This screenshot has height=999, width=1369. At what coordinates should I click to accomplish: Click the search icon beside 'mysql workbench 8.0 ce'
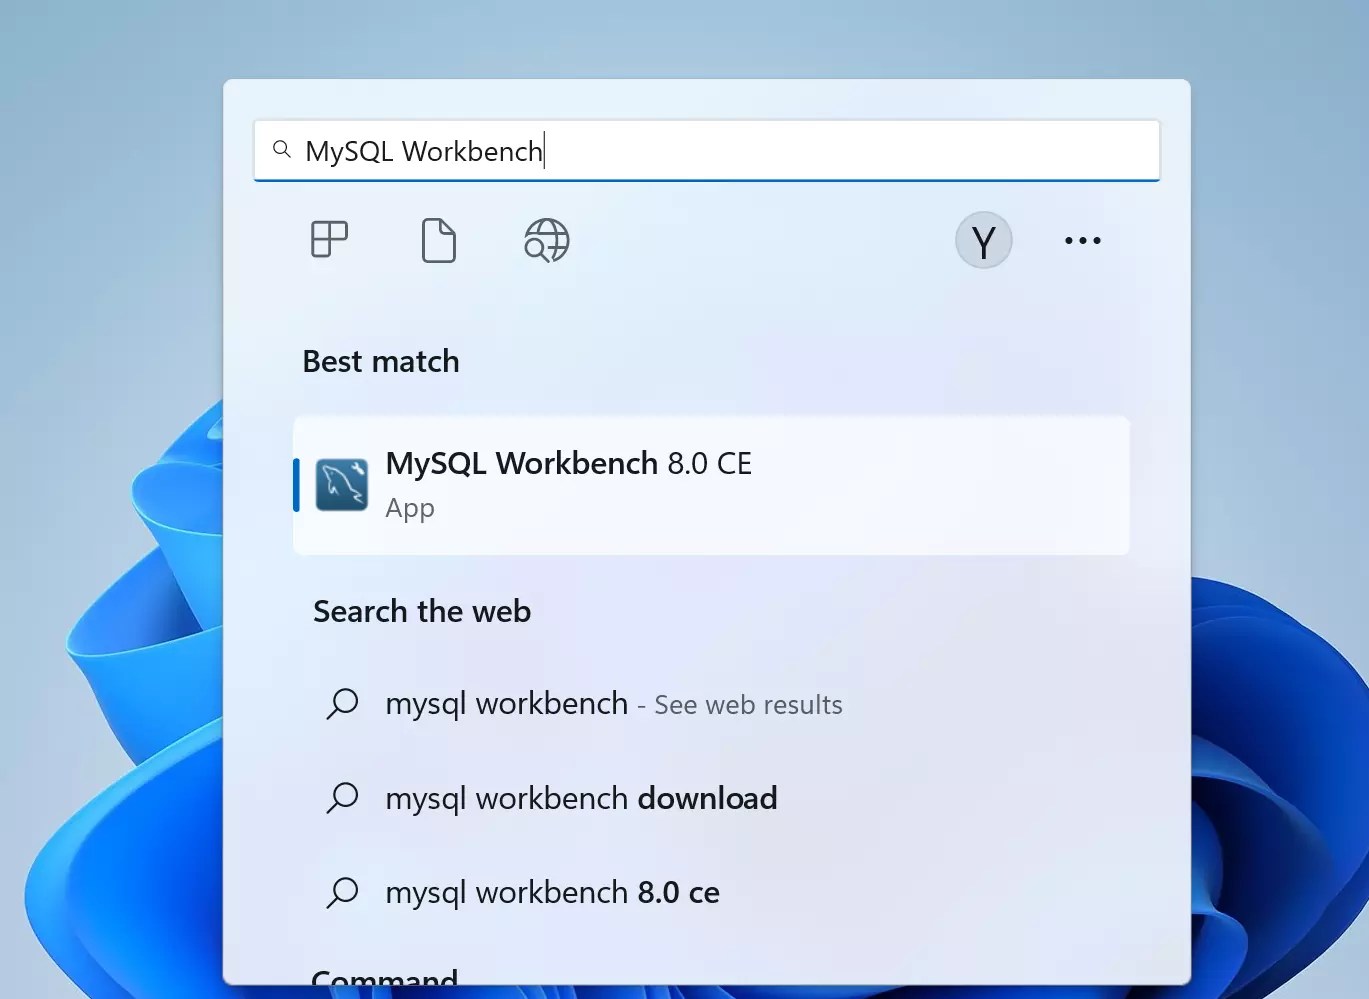point(343,891)
